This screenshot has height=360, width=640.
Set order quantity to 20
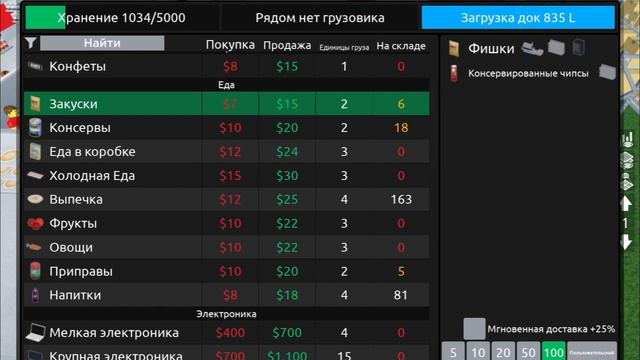(503, 352)
